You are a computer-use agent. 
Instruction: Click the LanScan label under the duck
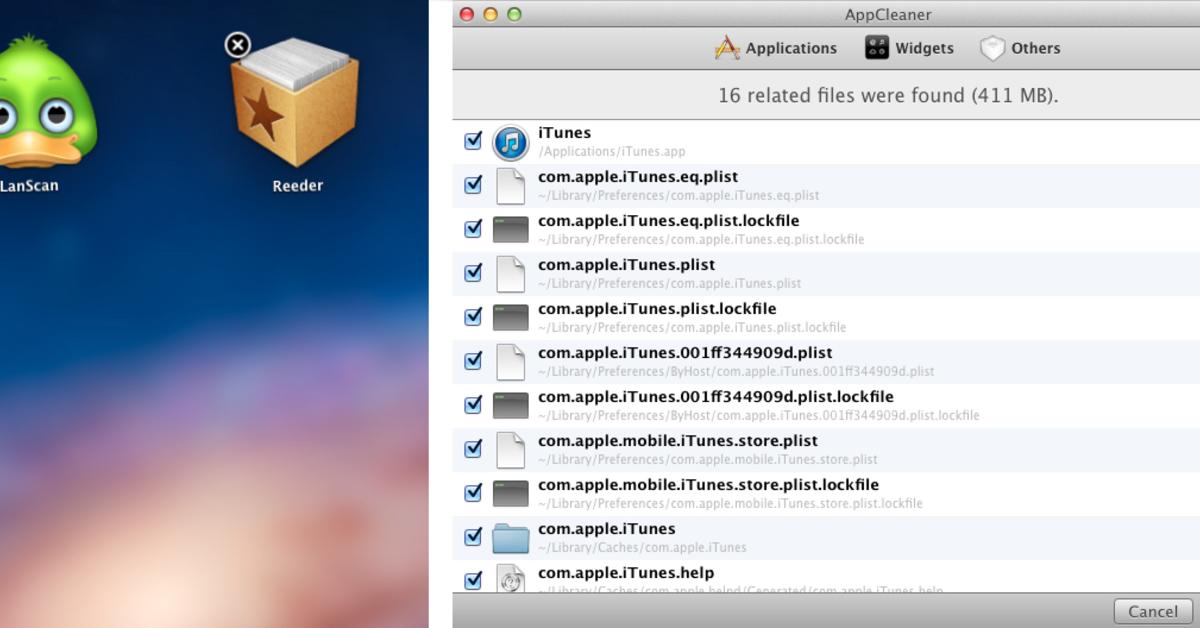pos(29,186)
